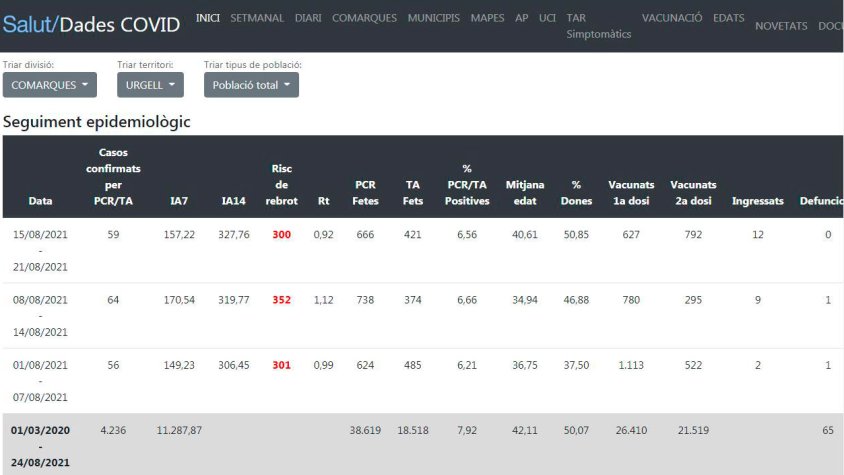Click the IA14 column header

(233, 201)
